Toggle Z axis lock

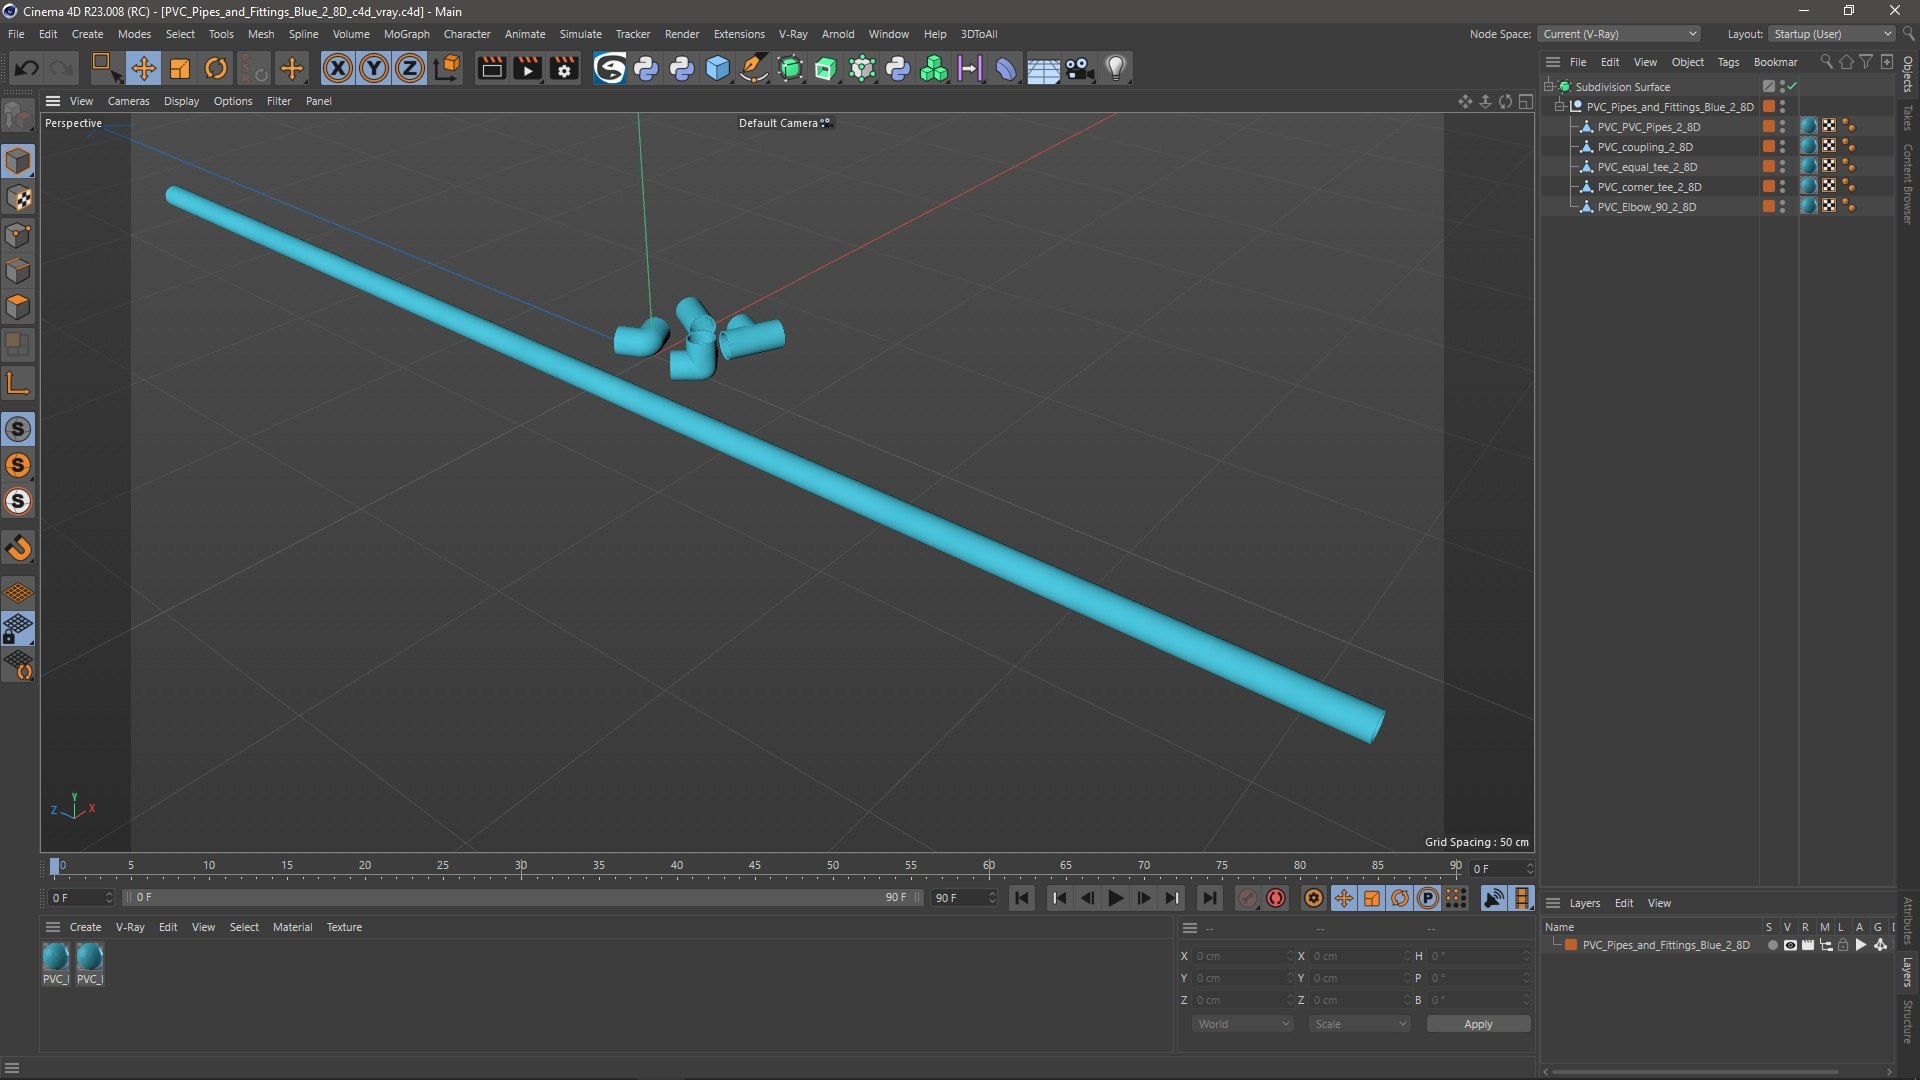409,68
